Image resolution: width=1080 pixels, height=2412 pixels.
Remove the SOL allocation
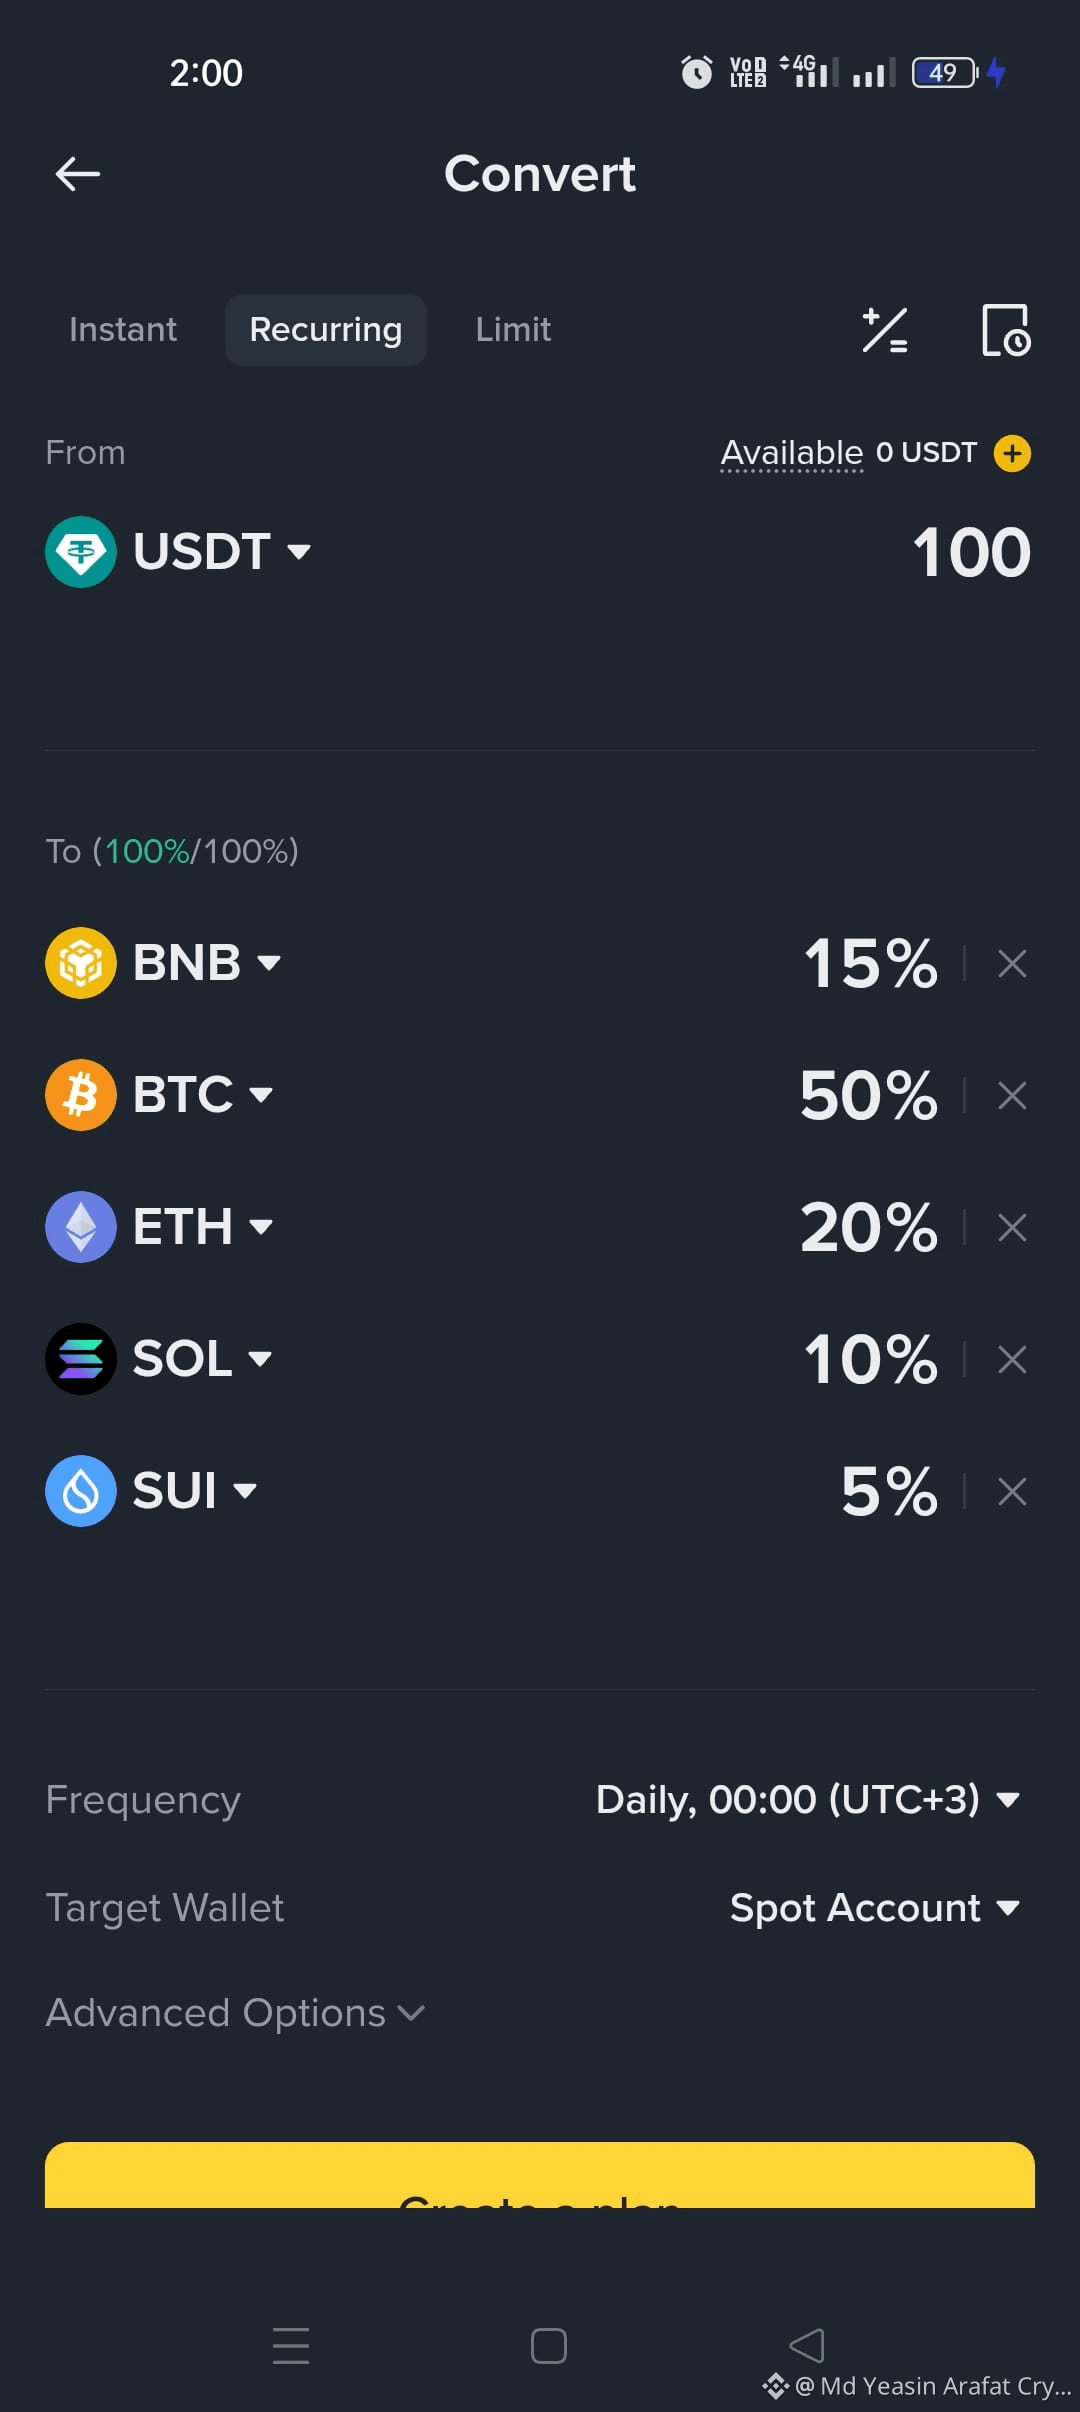tap(1012, 1359)
